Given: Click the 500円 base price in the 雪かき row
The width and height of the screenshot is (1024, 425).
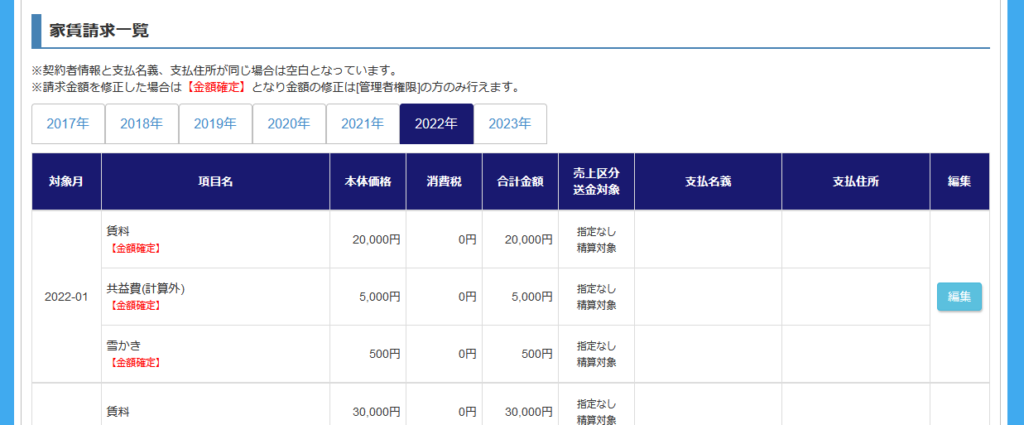Looking at the screenshot, I should click(385, 354).
